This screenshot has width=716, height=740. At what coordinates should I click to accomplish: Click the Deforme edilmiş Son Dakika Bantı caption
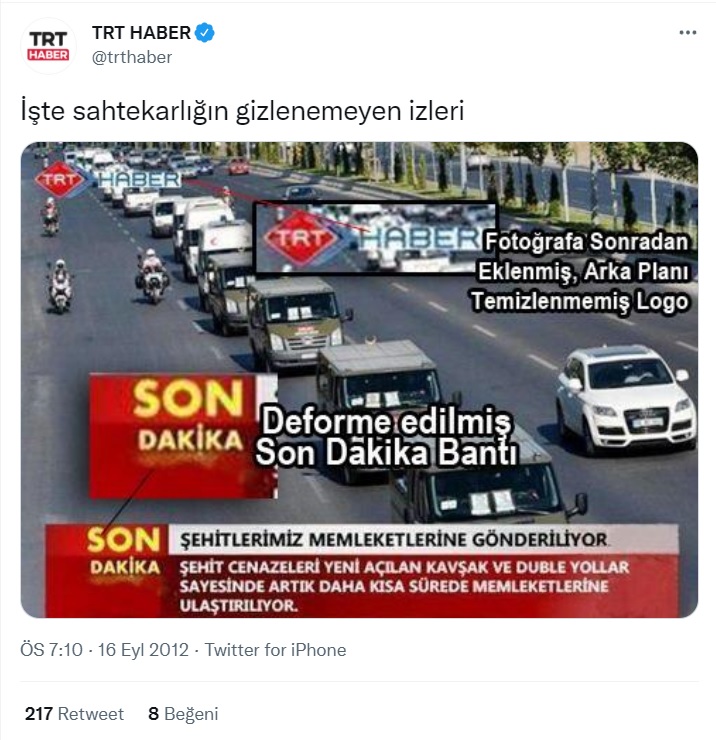(386, 437)
